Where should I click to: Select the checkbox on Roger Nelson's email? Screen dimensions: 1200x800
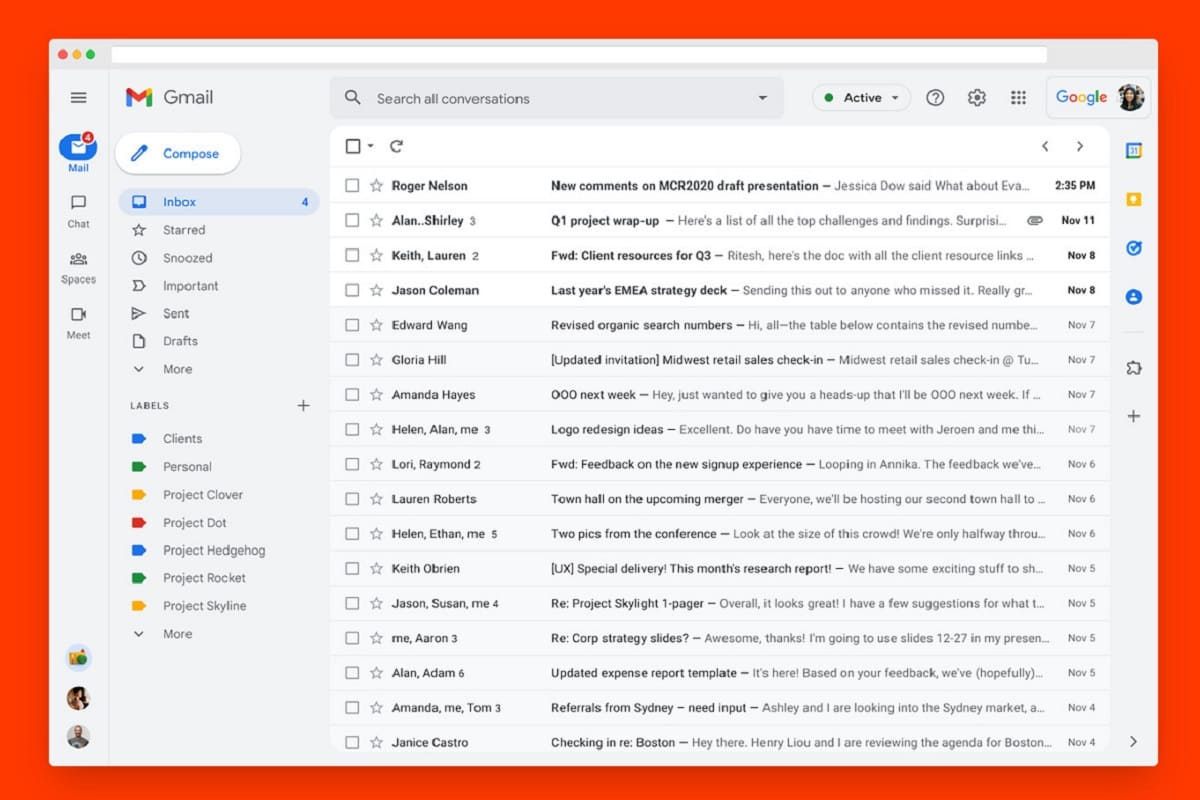[x=352, y=185]
